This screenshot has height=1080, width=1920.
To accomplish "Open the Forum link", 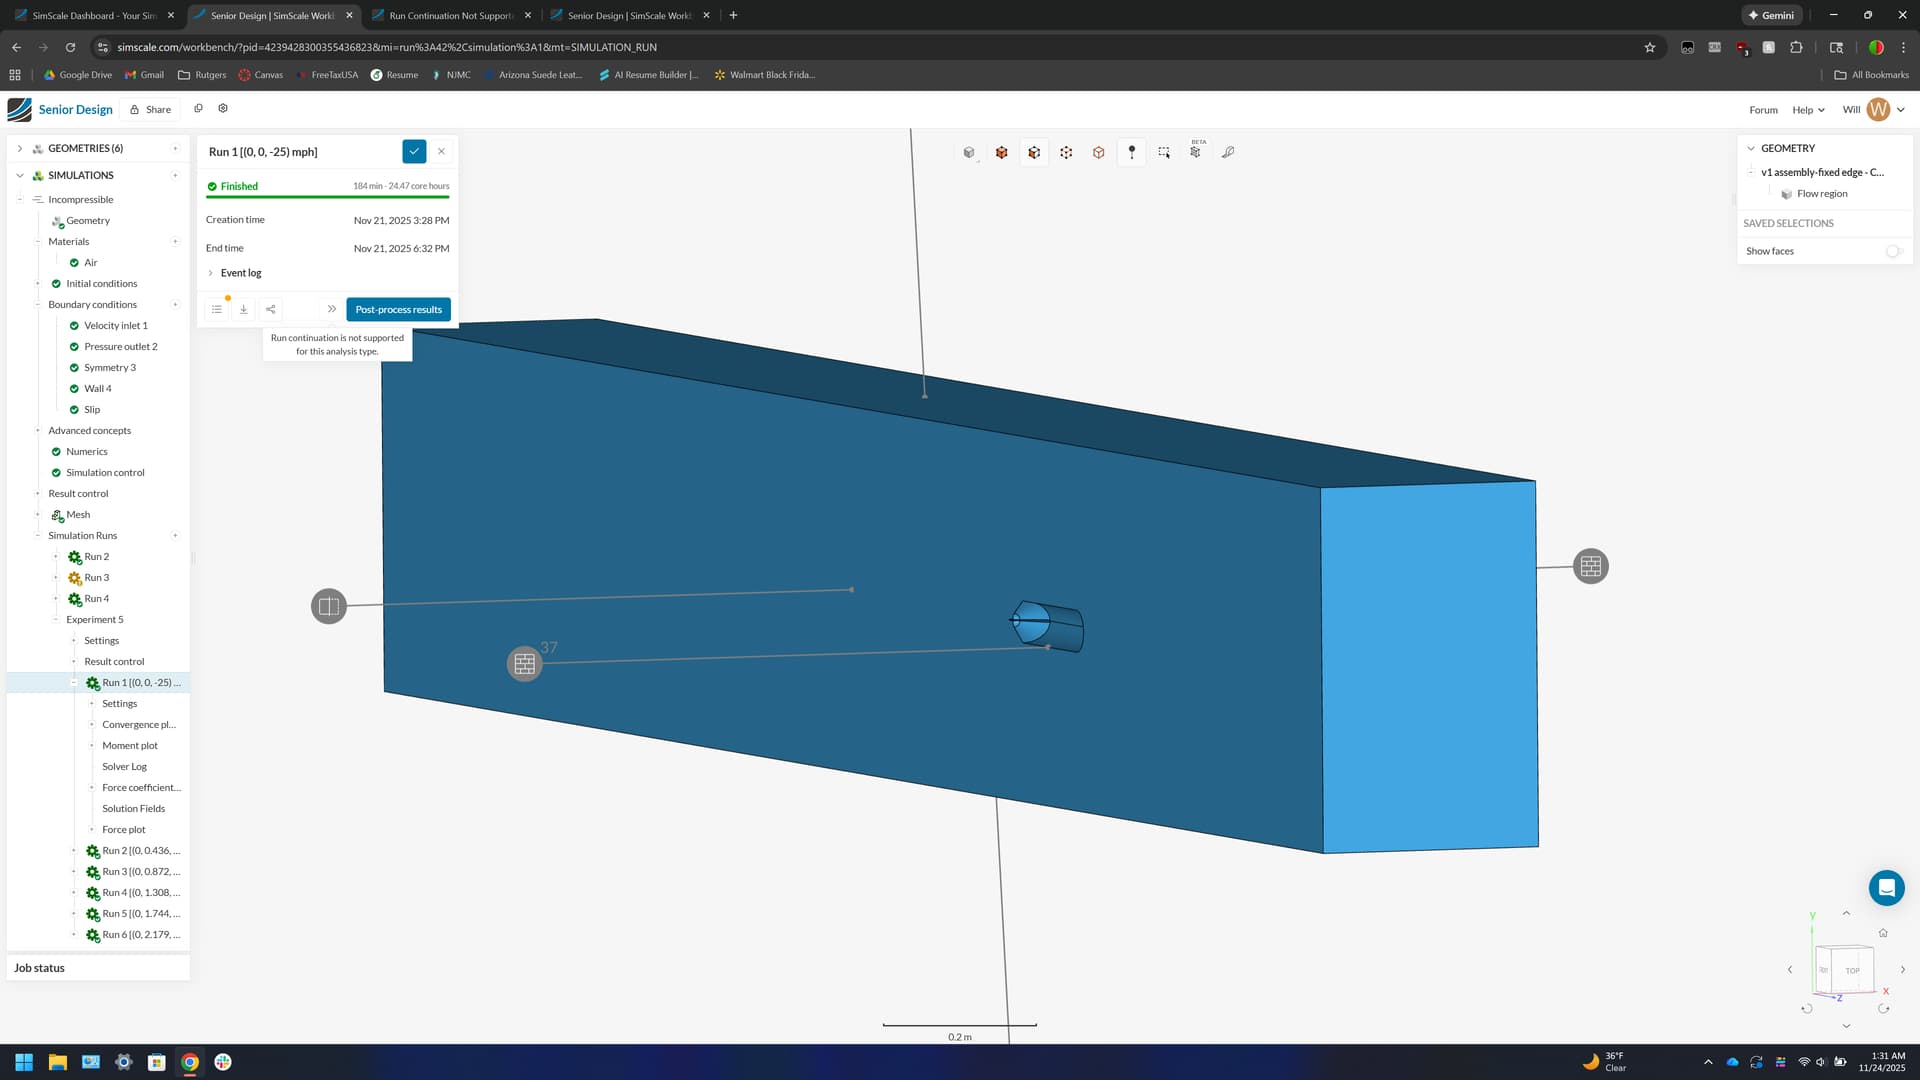I will click(1763, 110).
